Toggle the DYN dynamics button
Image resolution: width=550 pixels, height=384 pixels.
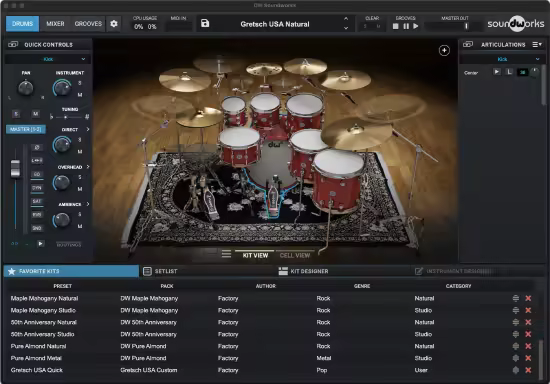(x=37, y=188)
